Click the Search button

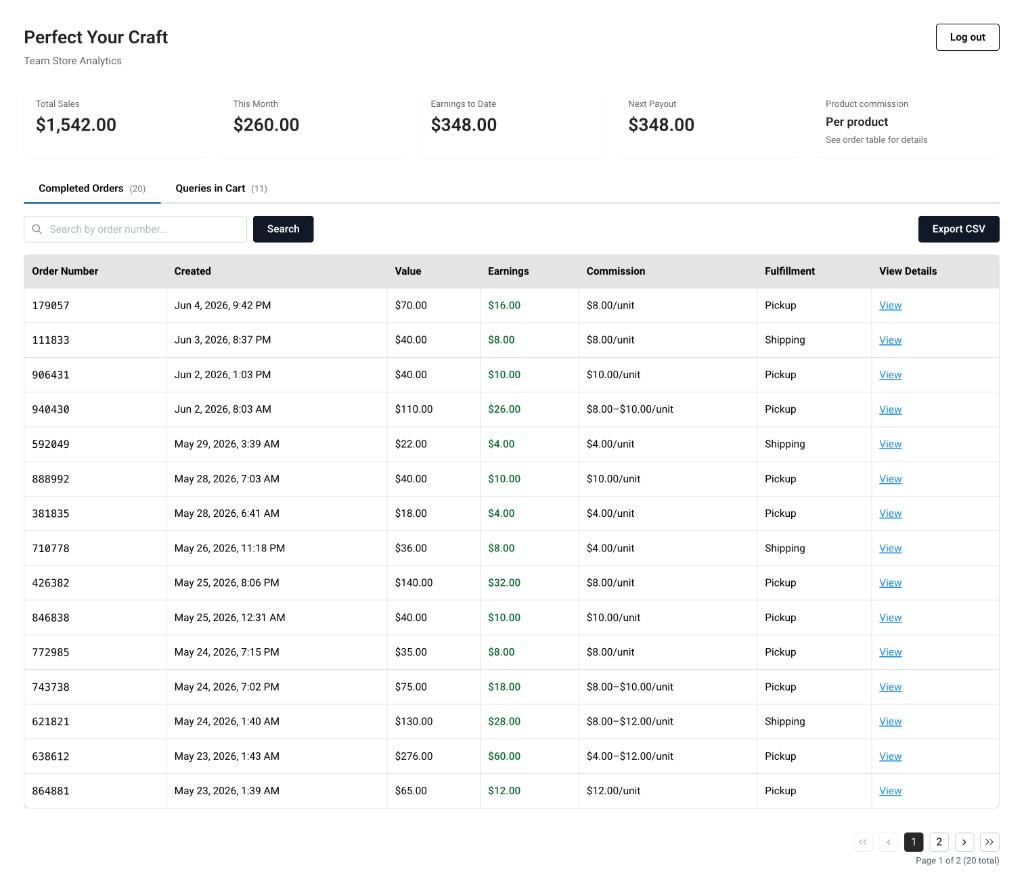283,229
